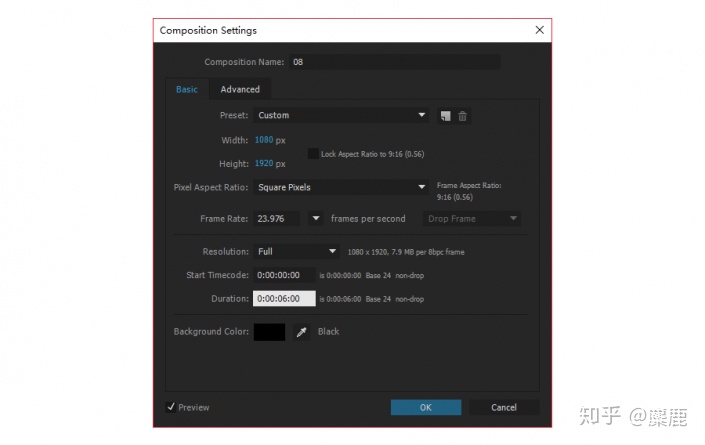The width and height of the screenshot is (705, 445).
Task: Open the Resolution dropdown showing Full
Action: (x=296, y=251)
